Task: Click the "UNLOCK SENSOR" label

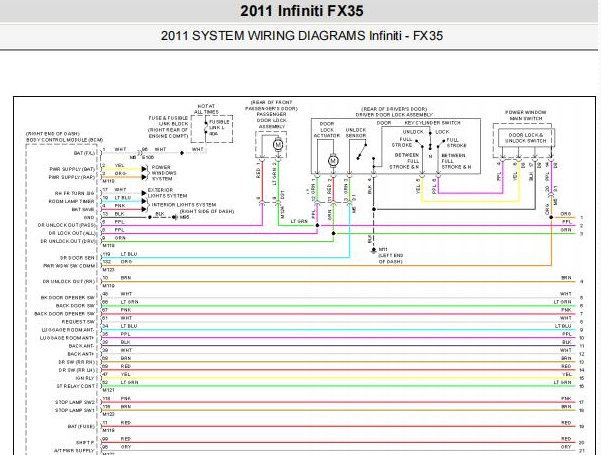Action: pyautogui.click(x=356, y=133)
